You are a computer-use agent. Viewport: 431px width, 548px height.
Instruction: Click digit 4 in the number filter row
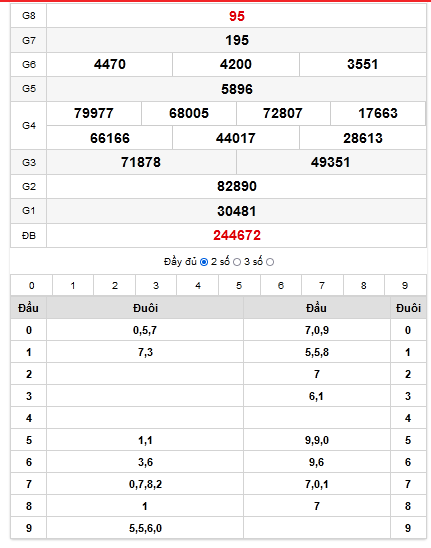pyautogui.click(x=197, y=285)
